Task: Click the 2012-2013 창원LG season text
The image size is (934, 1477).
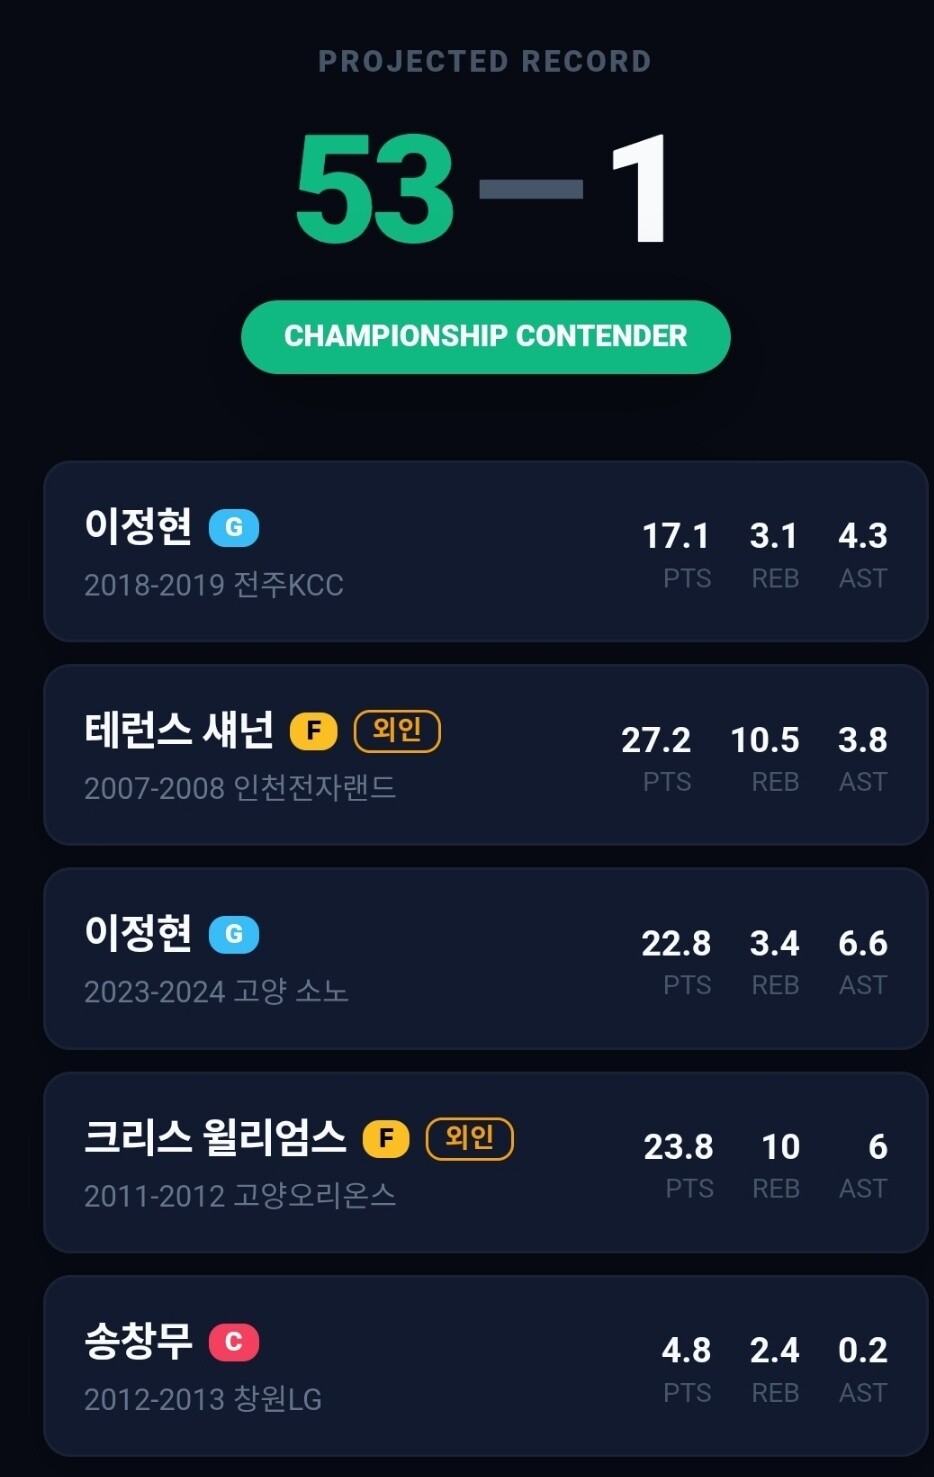Action: point(203,1399)
